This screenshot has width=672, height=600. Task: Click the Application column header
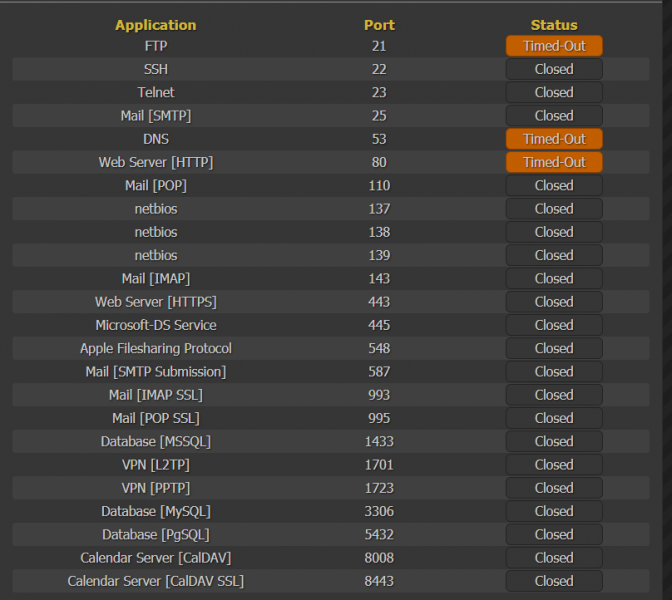click(x=155, y=25)
